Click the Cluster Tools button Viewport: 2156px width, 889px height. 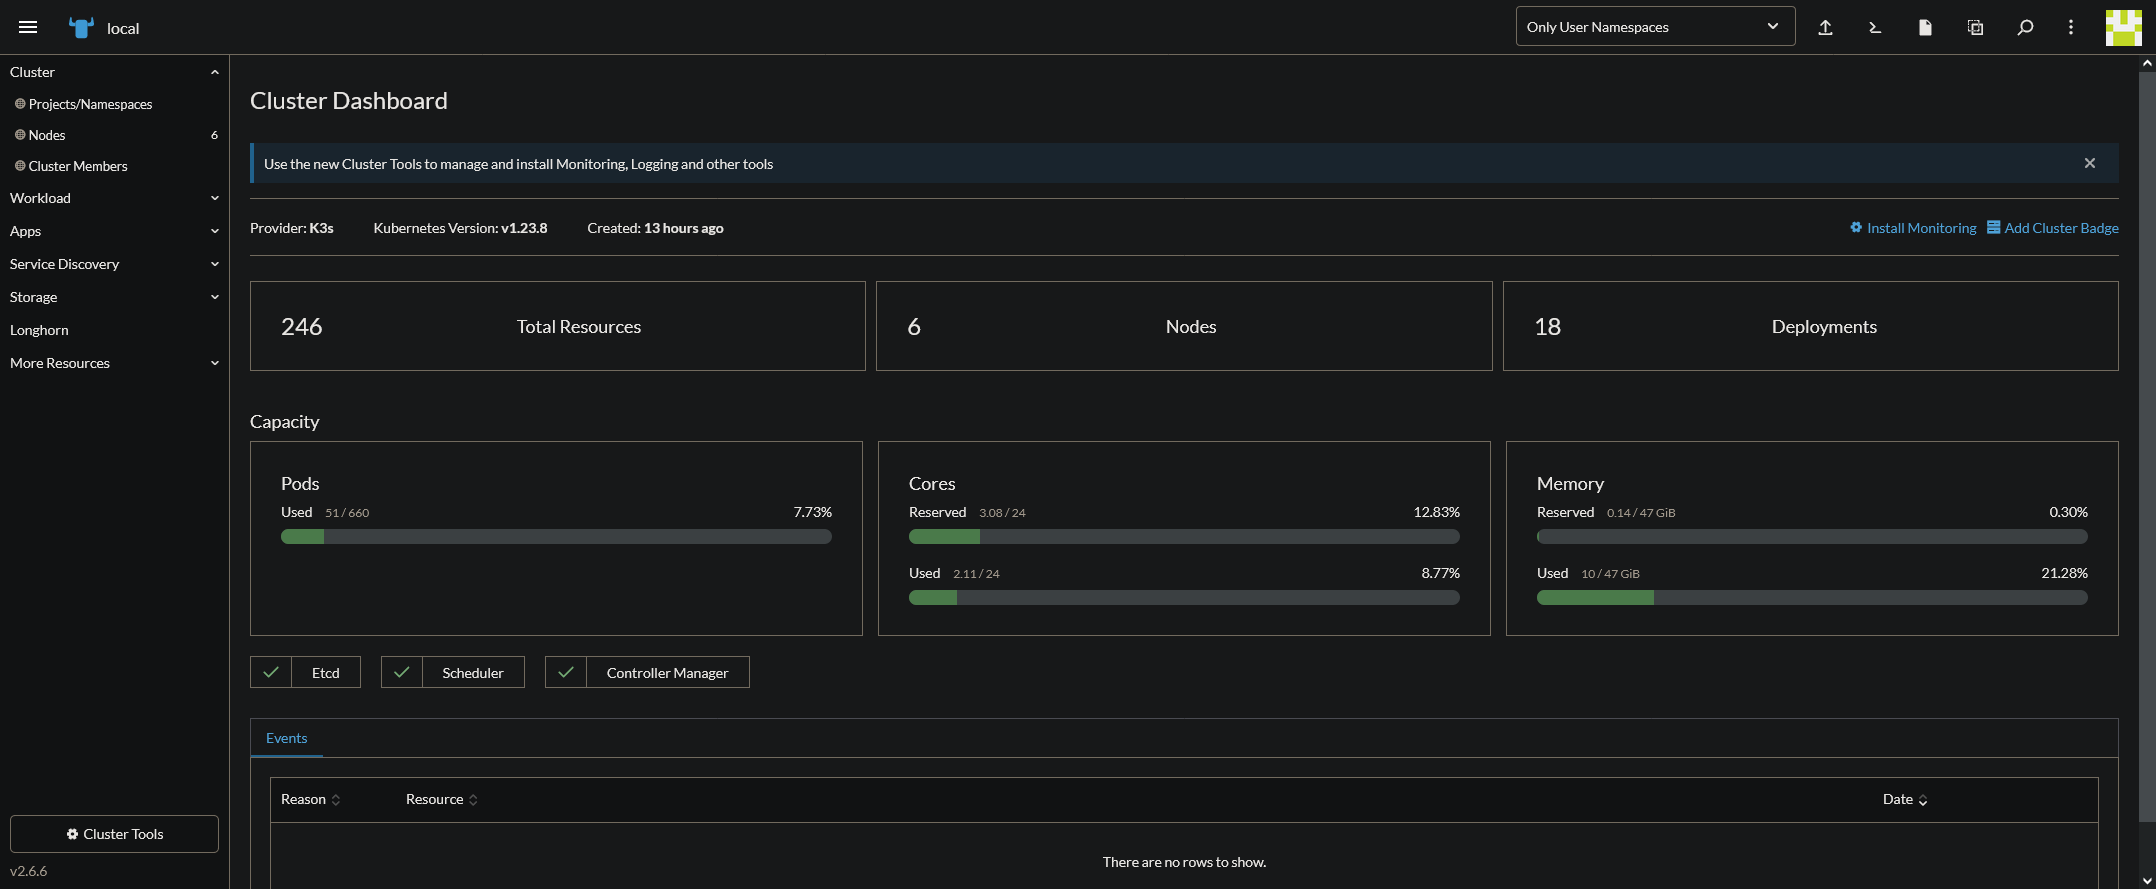(114, 834)
